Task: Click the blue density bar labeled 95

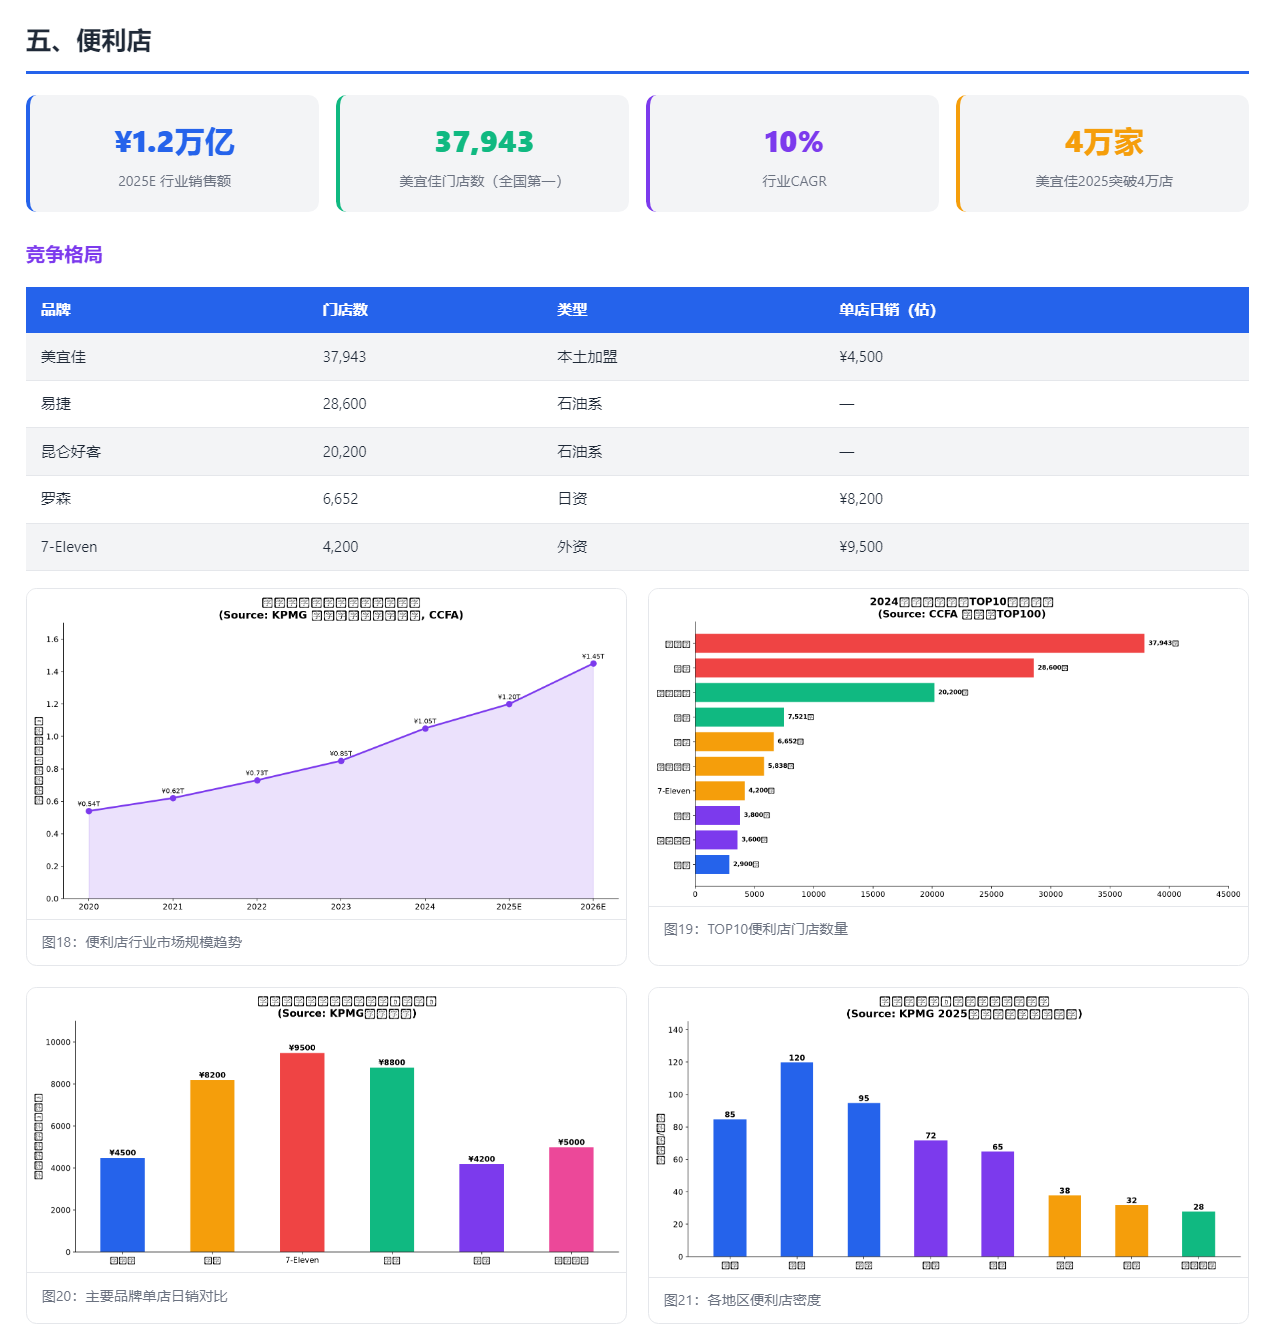Action: (x=864, y=1180)
